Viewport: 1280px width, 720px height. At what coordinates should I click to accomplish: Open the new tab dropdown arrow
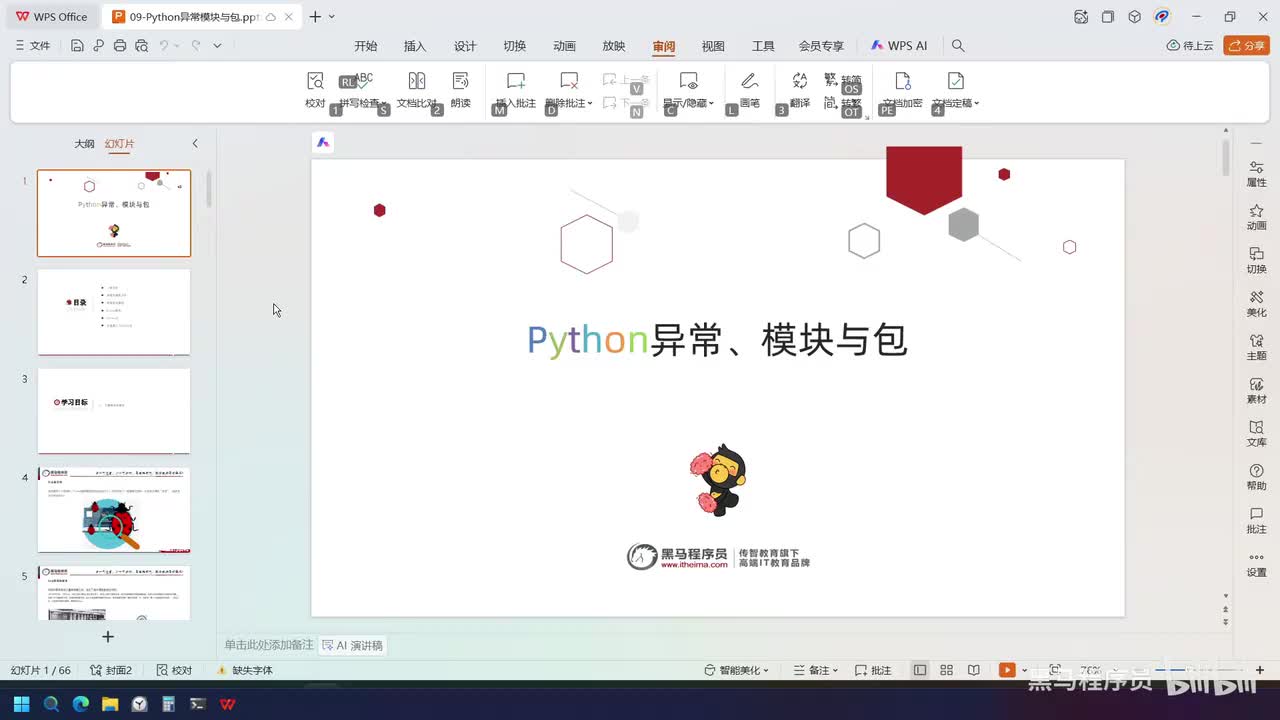click(332, 17)
